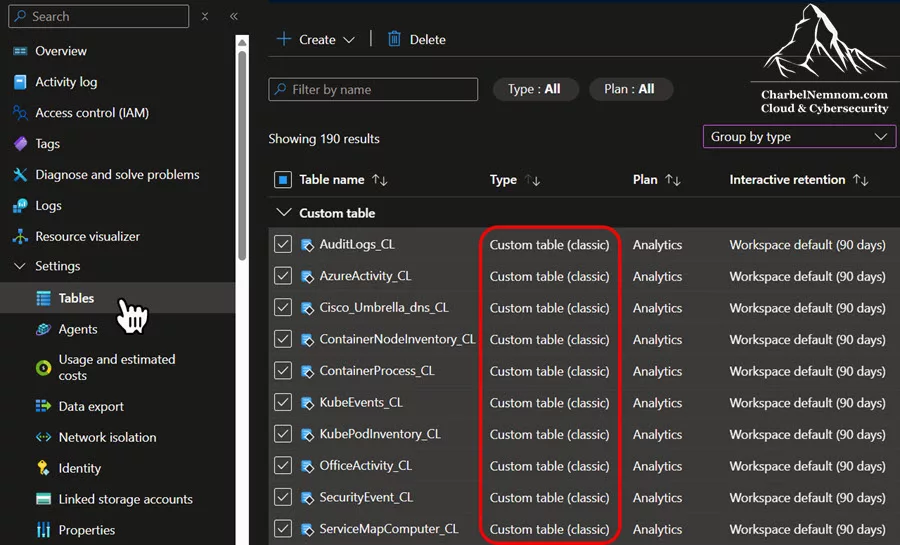Click the Tables icon in Settings
Viewport: 900px width, 545px height.
[x=44, y=298]
